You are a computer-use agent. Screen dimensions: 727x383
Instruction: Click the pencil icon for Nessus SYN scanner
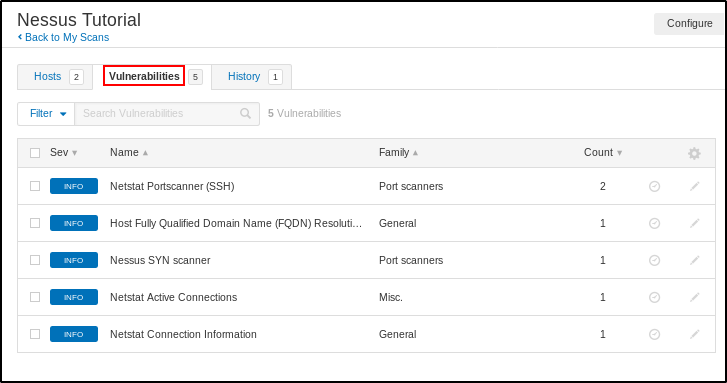point(694,261)
